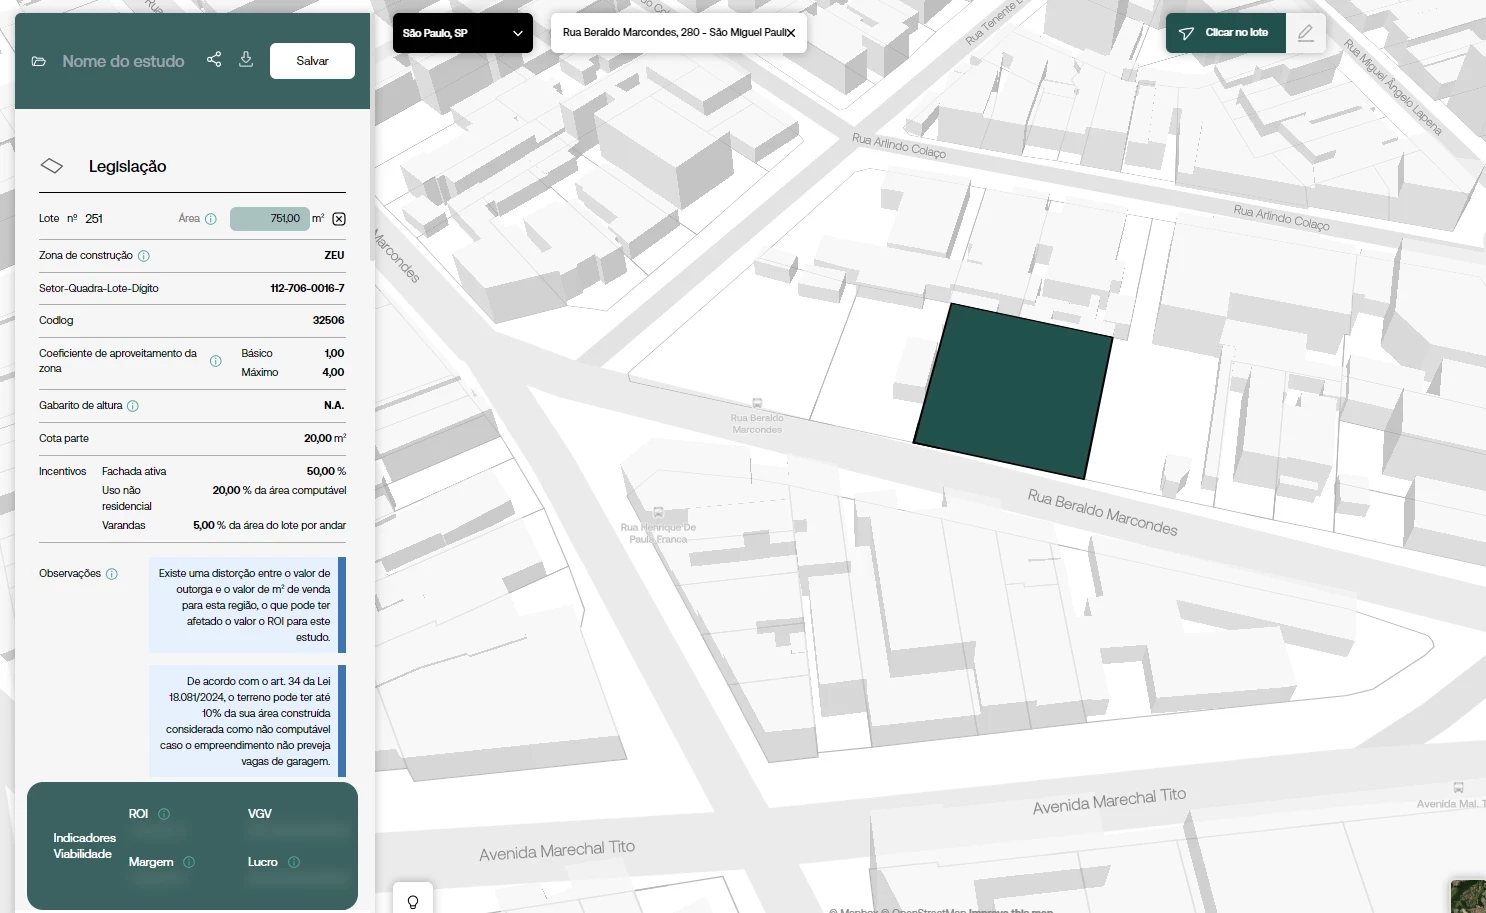Open the ROI info tooltip icon
1486x913 pixels.
[164, 814]
